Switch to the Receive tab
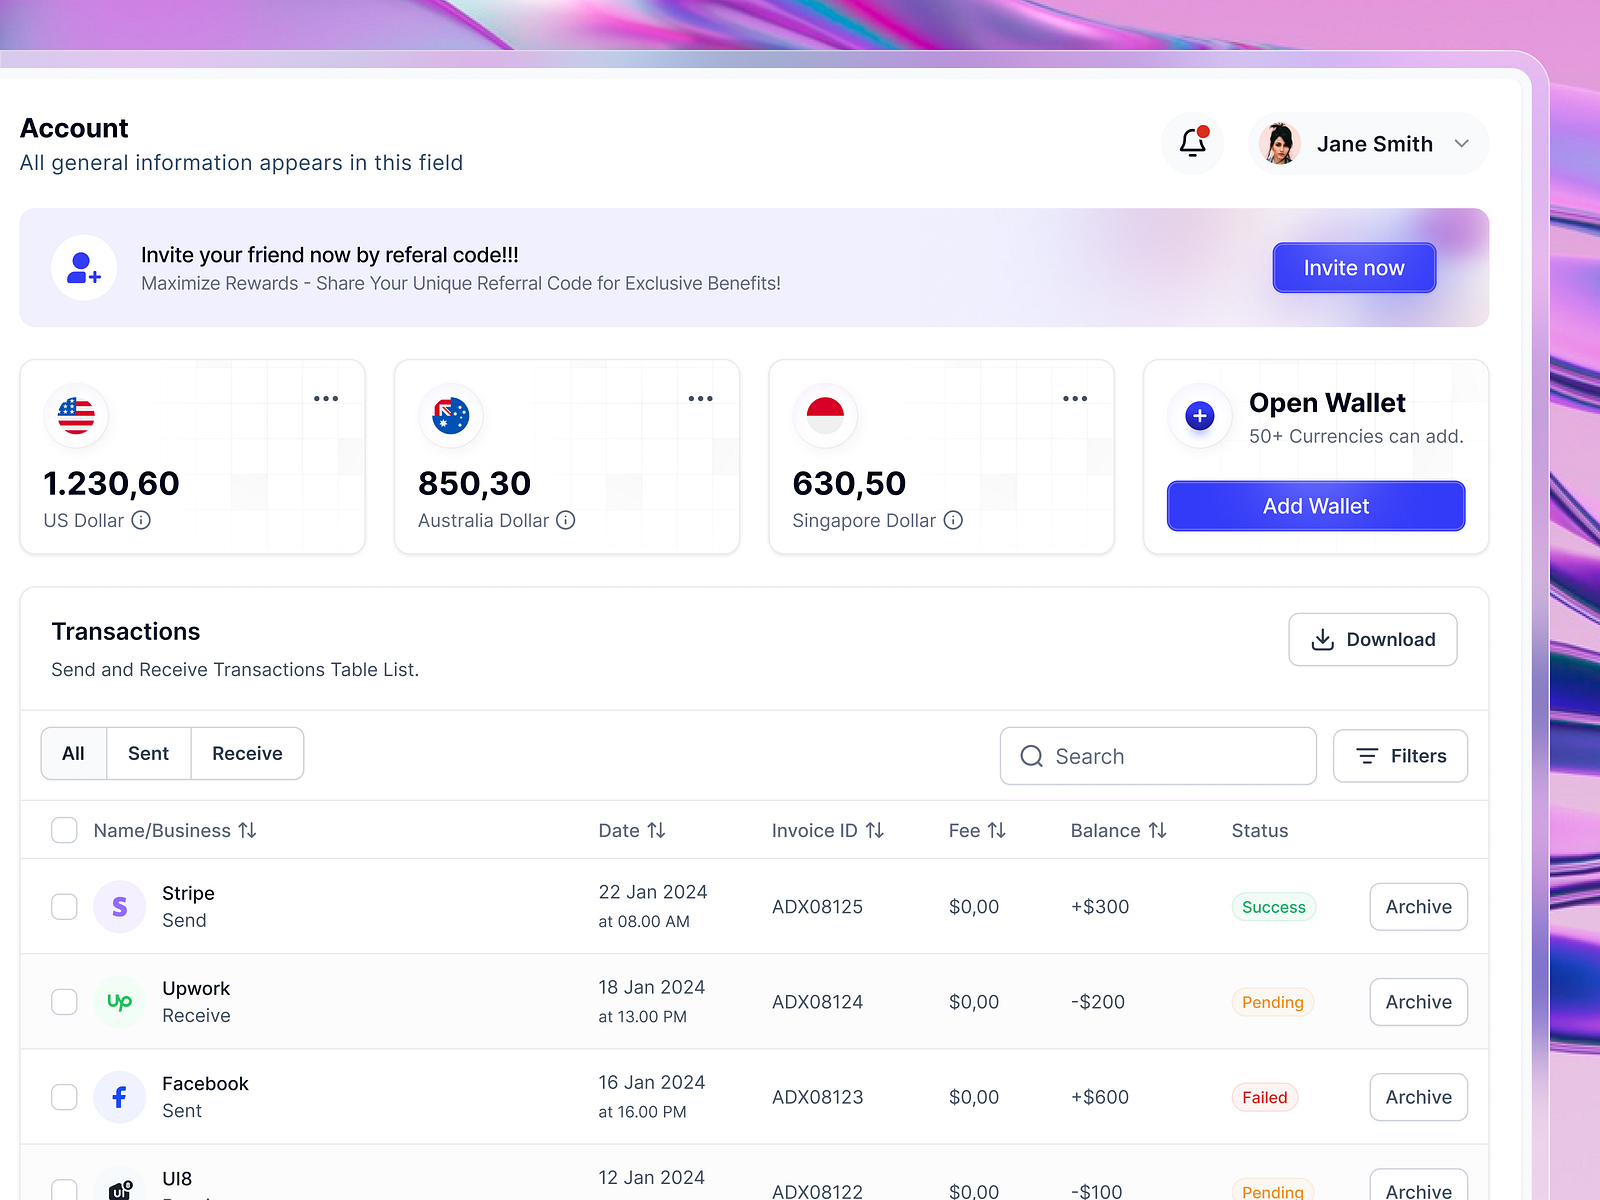1600x1200 pixels. (x=247, y=753)
